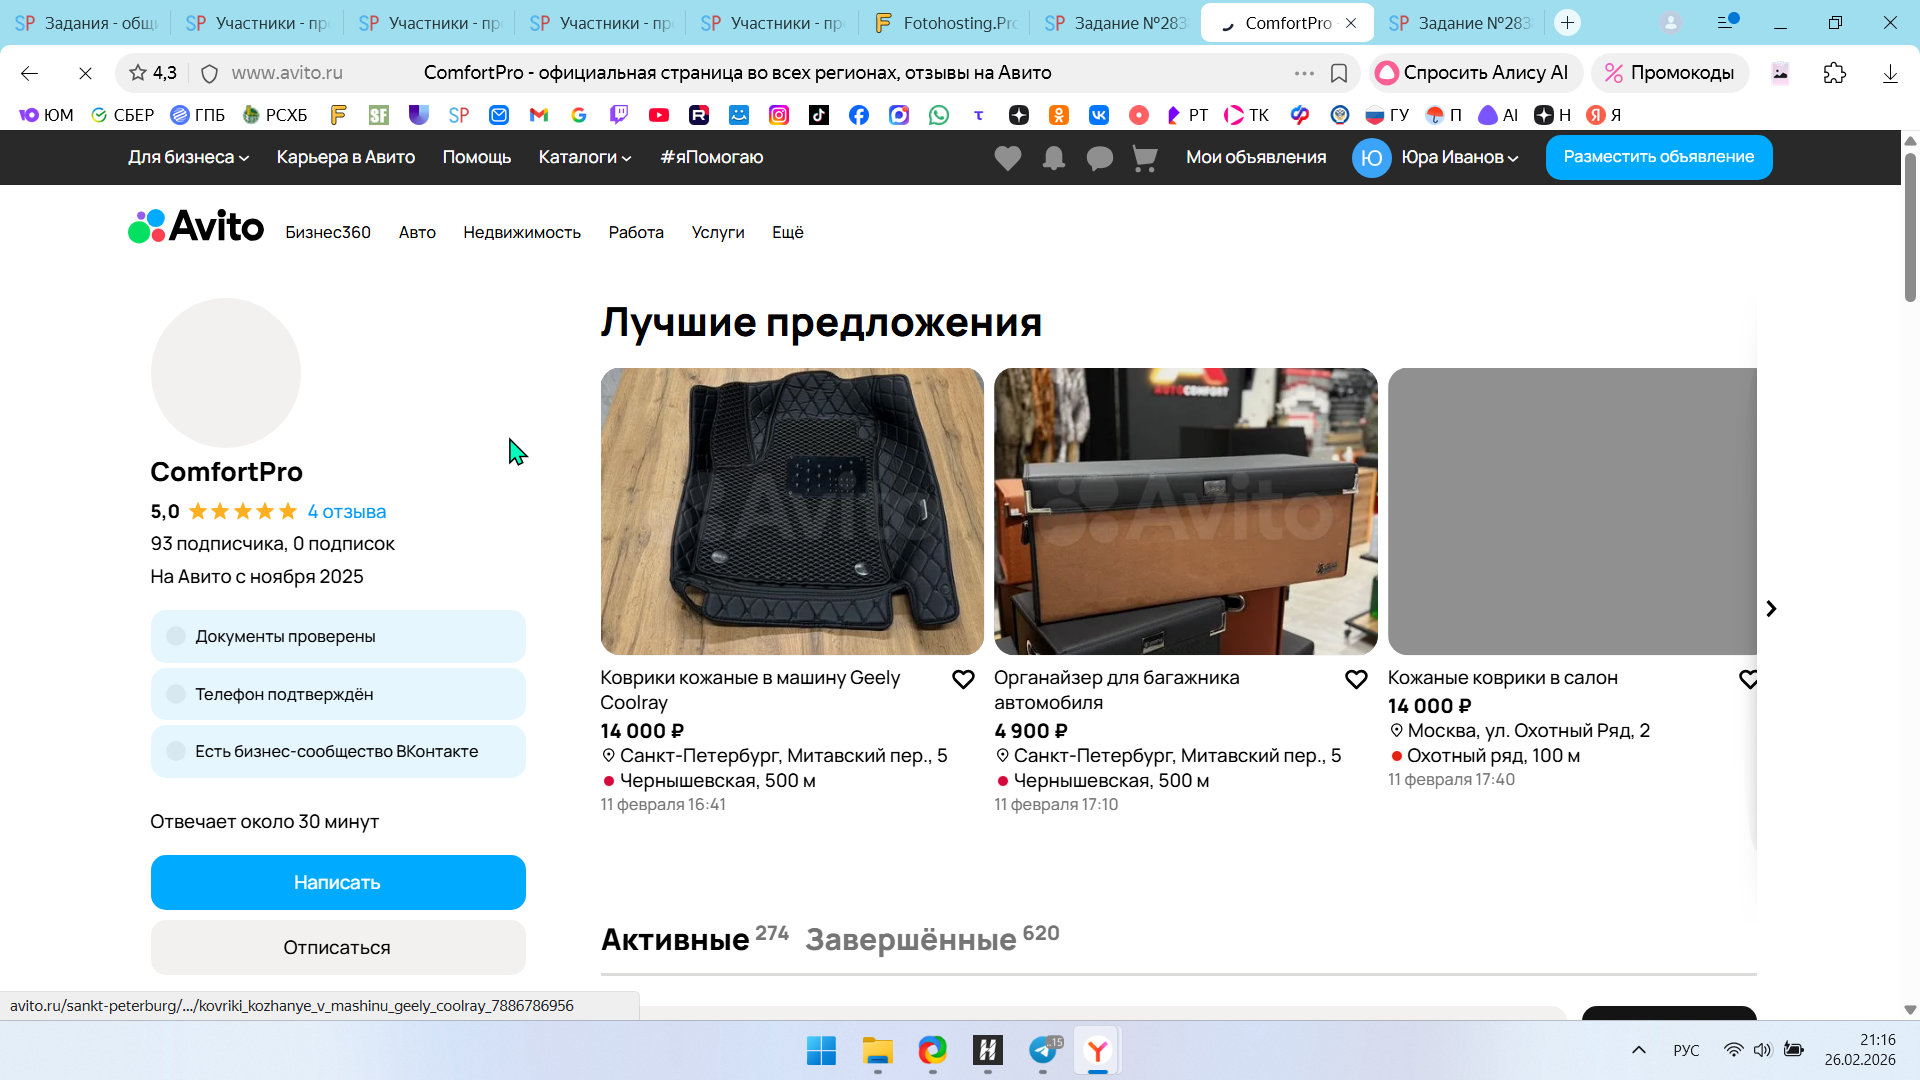Expand the Каталоги dropdown menu

[x=585, y=157]
